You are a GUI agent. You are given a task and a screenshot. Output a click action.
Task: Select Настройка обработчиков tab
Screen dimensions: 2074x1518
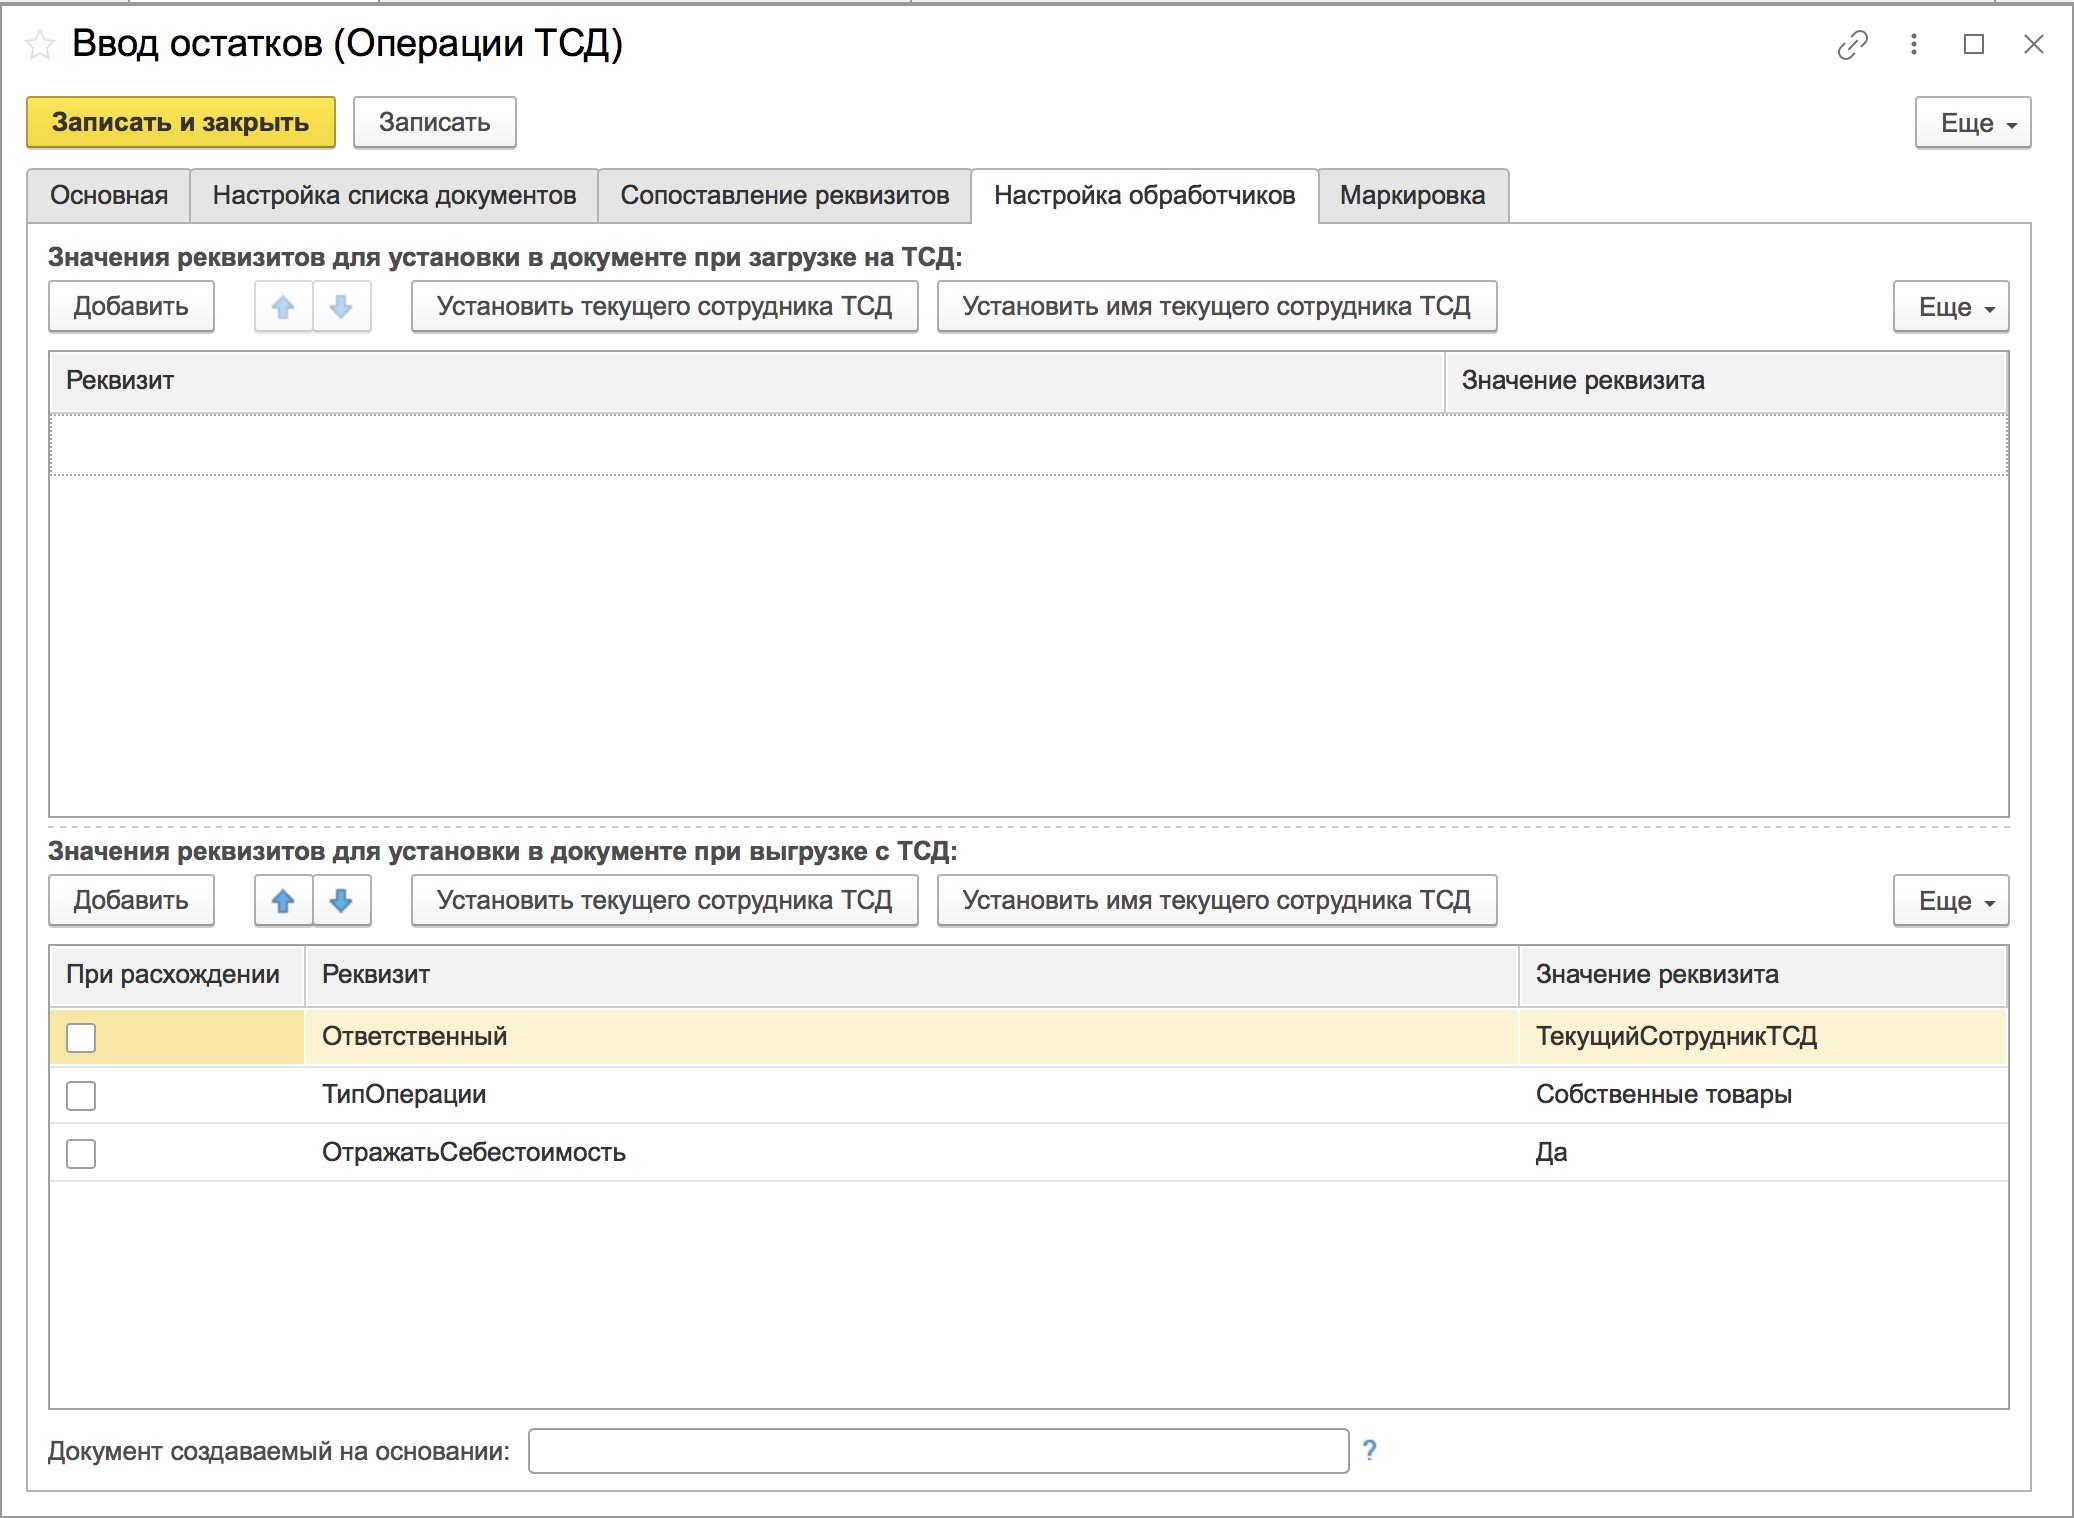click(x=1144, y=196)
